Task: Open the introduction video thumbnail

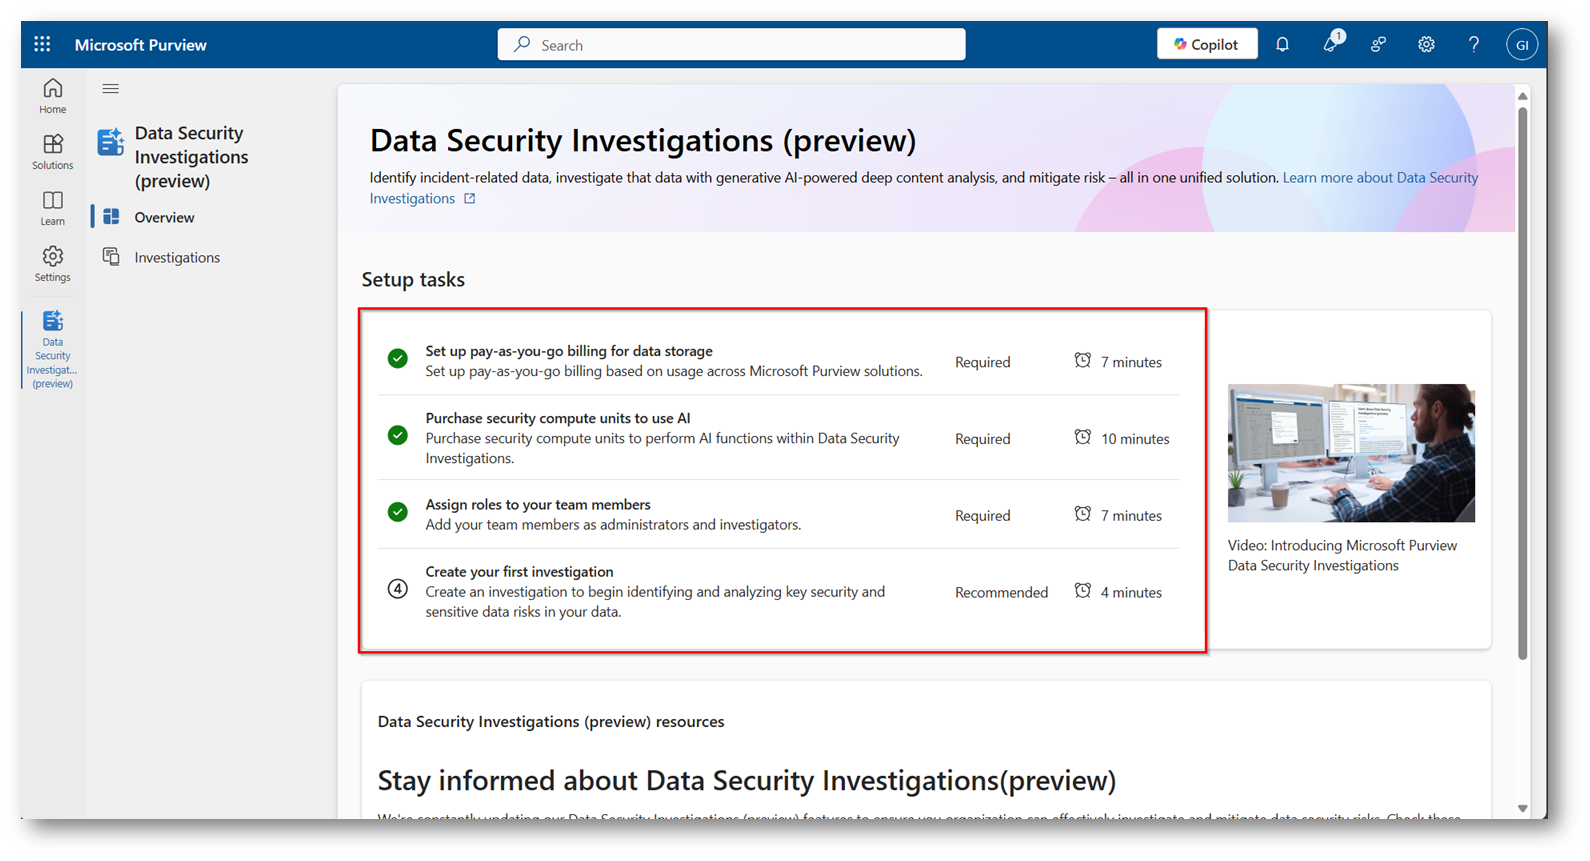Action: click(1350, 453)
